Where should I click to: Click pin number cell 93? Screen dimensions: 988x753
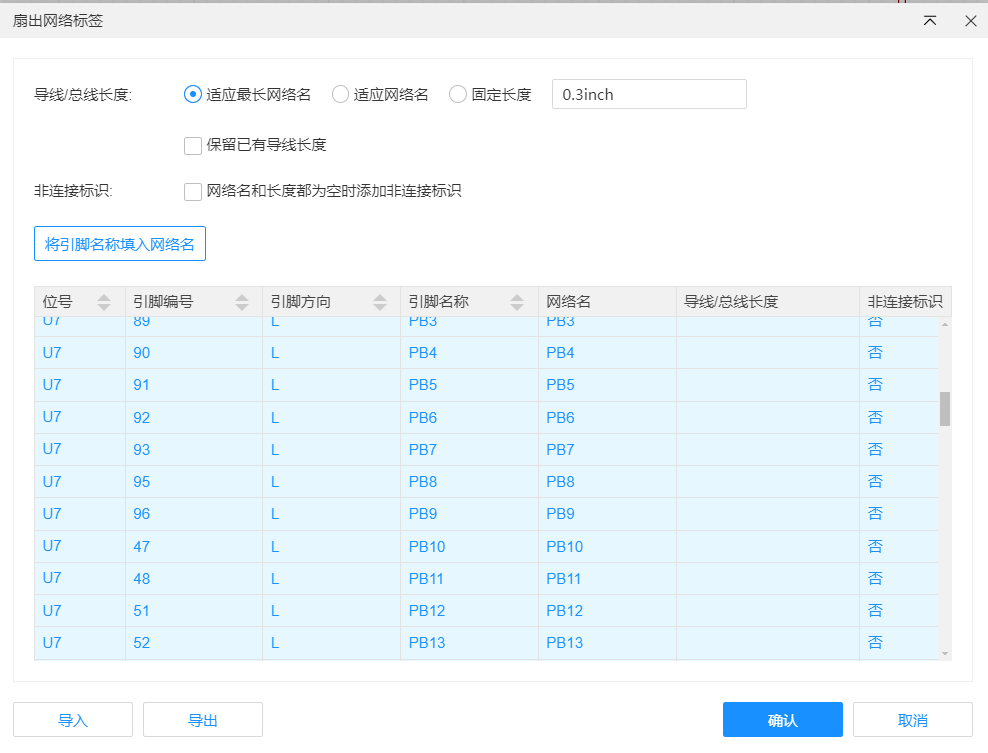coord(194,450)
